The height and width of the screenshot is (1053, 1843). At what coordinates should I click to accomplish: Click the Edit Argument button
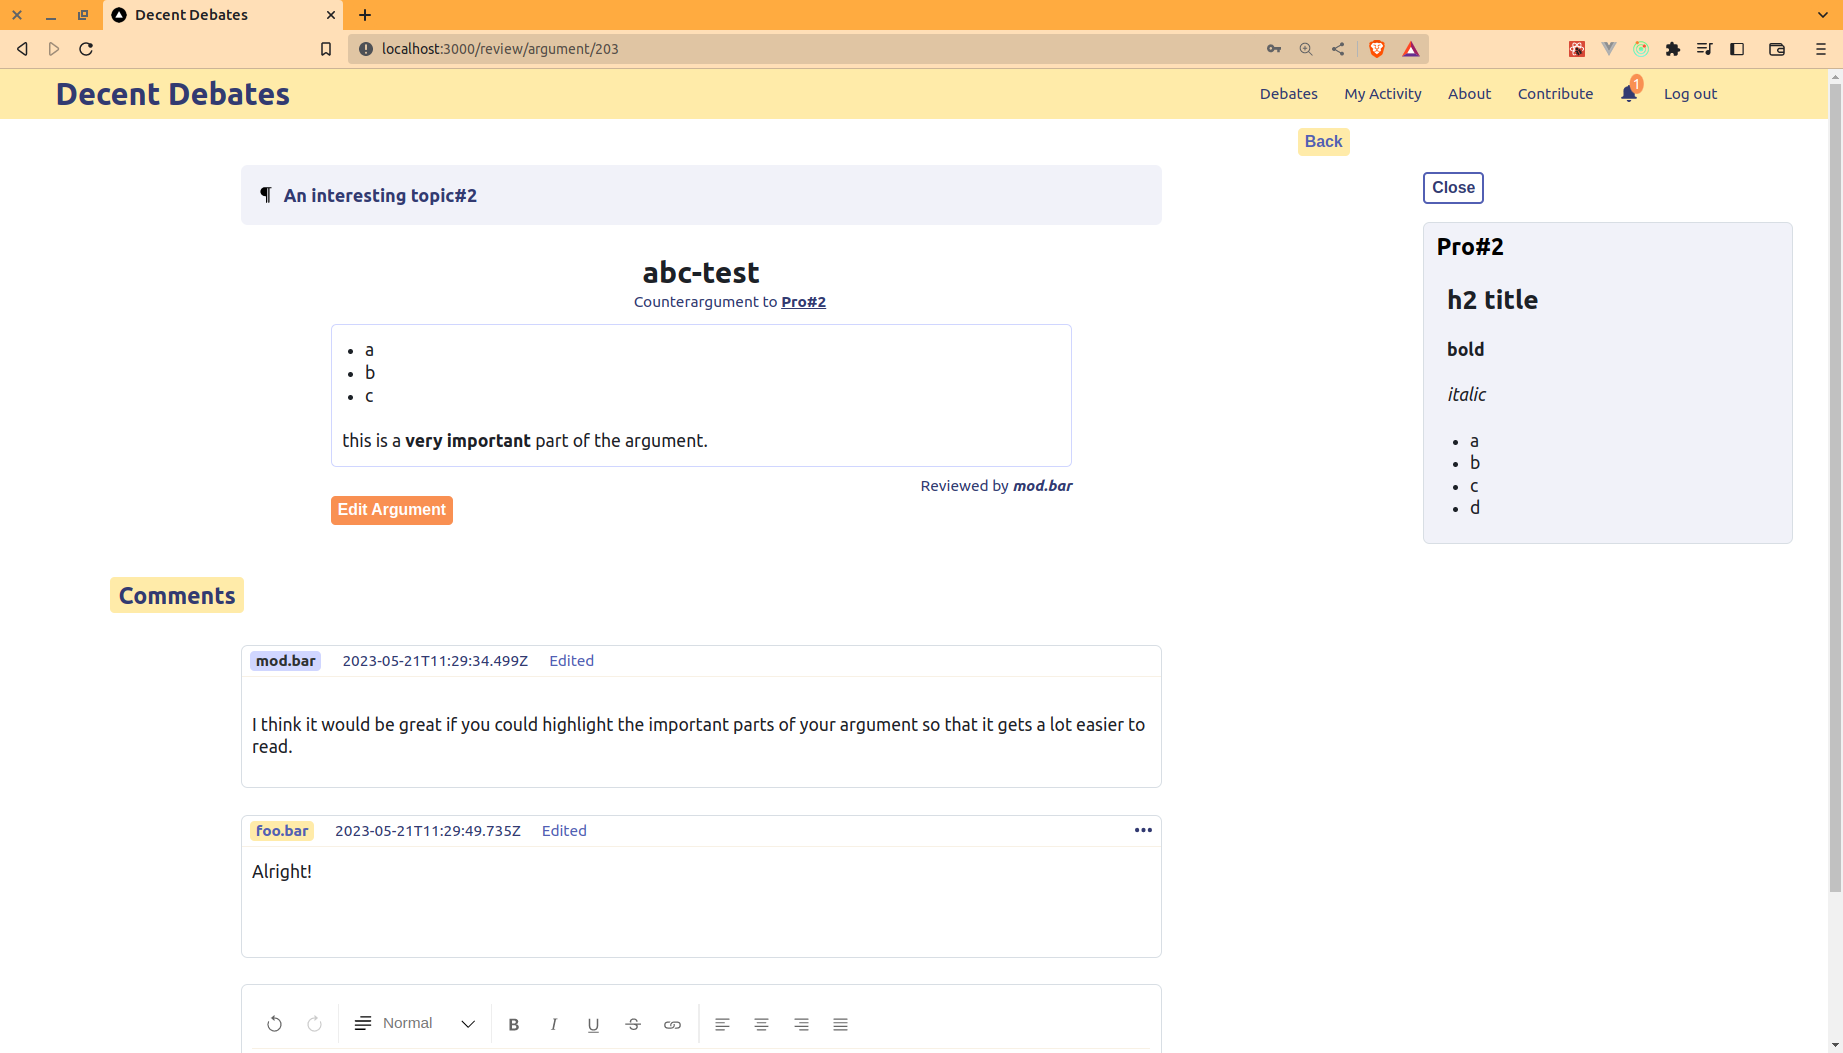(391, 510)
